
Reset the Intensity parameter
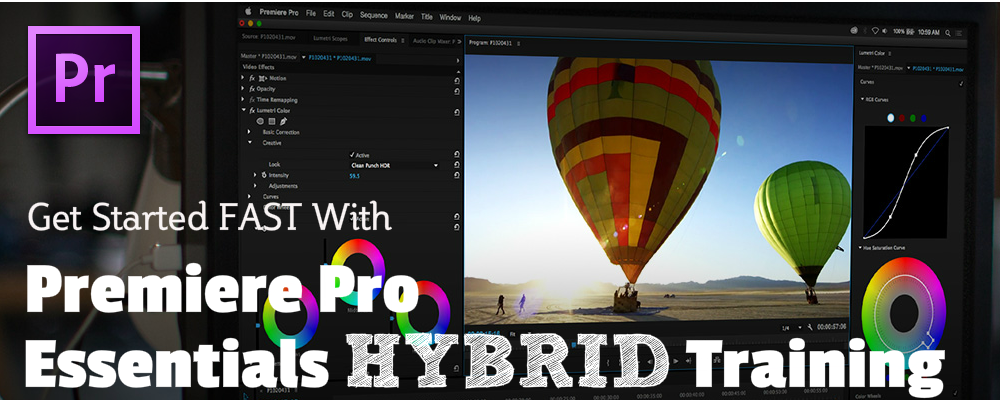point(457,175)
